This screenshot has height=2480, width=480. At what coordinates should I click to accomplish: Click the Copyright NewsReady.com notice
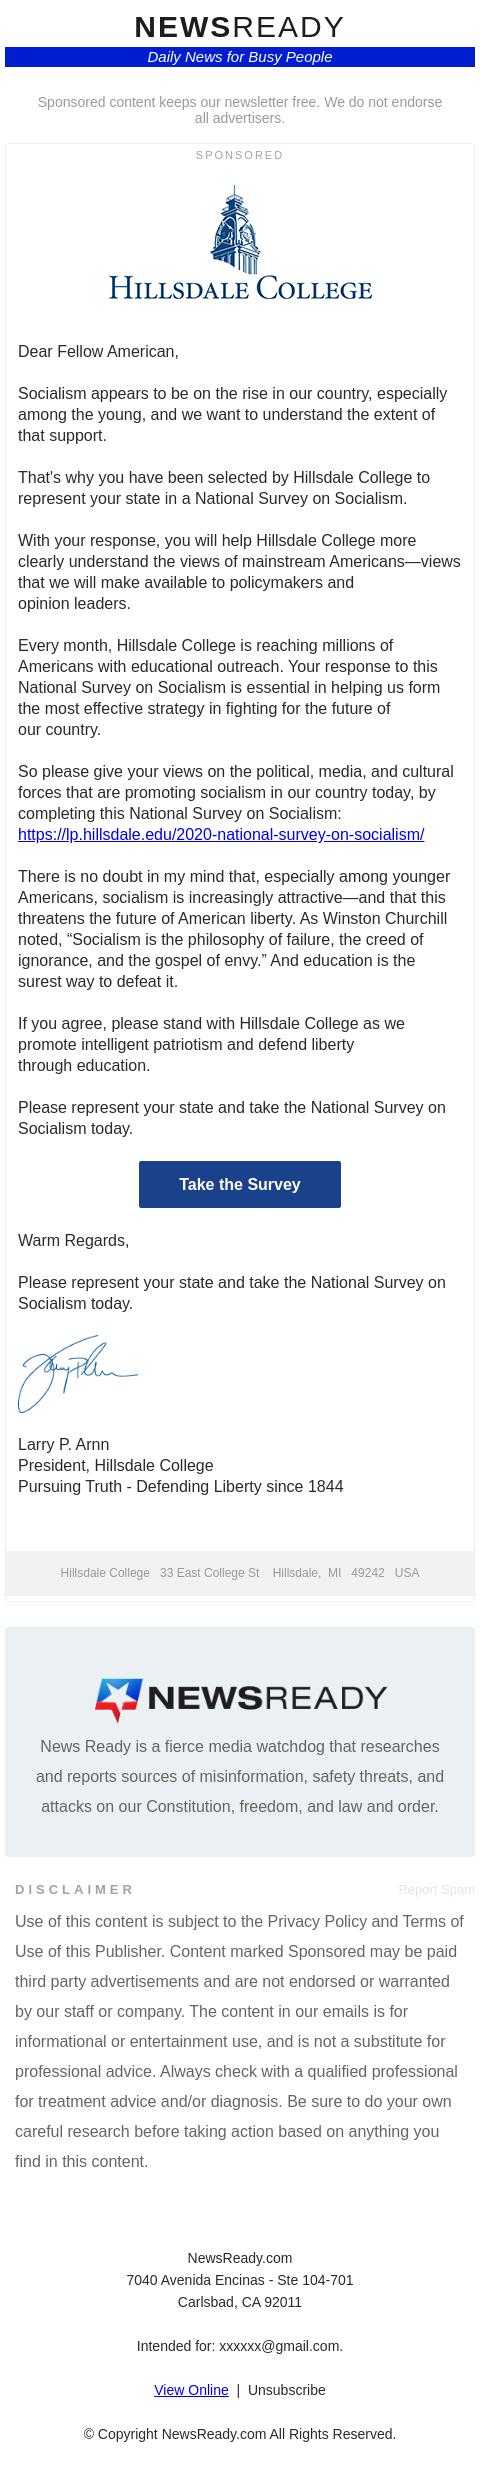coord(240,2433)
